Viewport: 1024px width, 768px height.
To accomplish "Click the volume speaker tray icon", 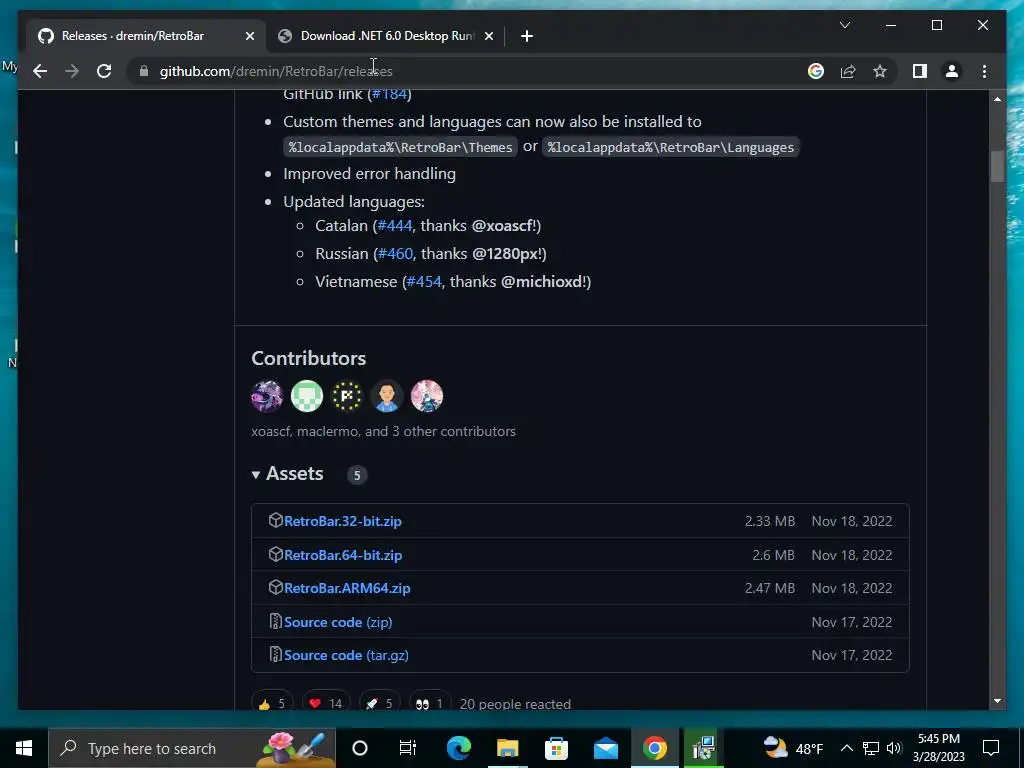I will (x=894, y=748).
